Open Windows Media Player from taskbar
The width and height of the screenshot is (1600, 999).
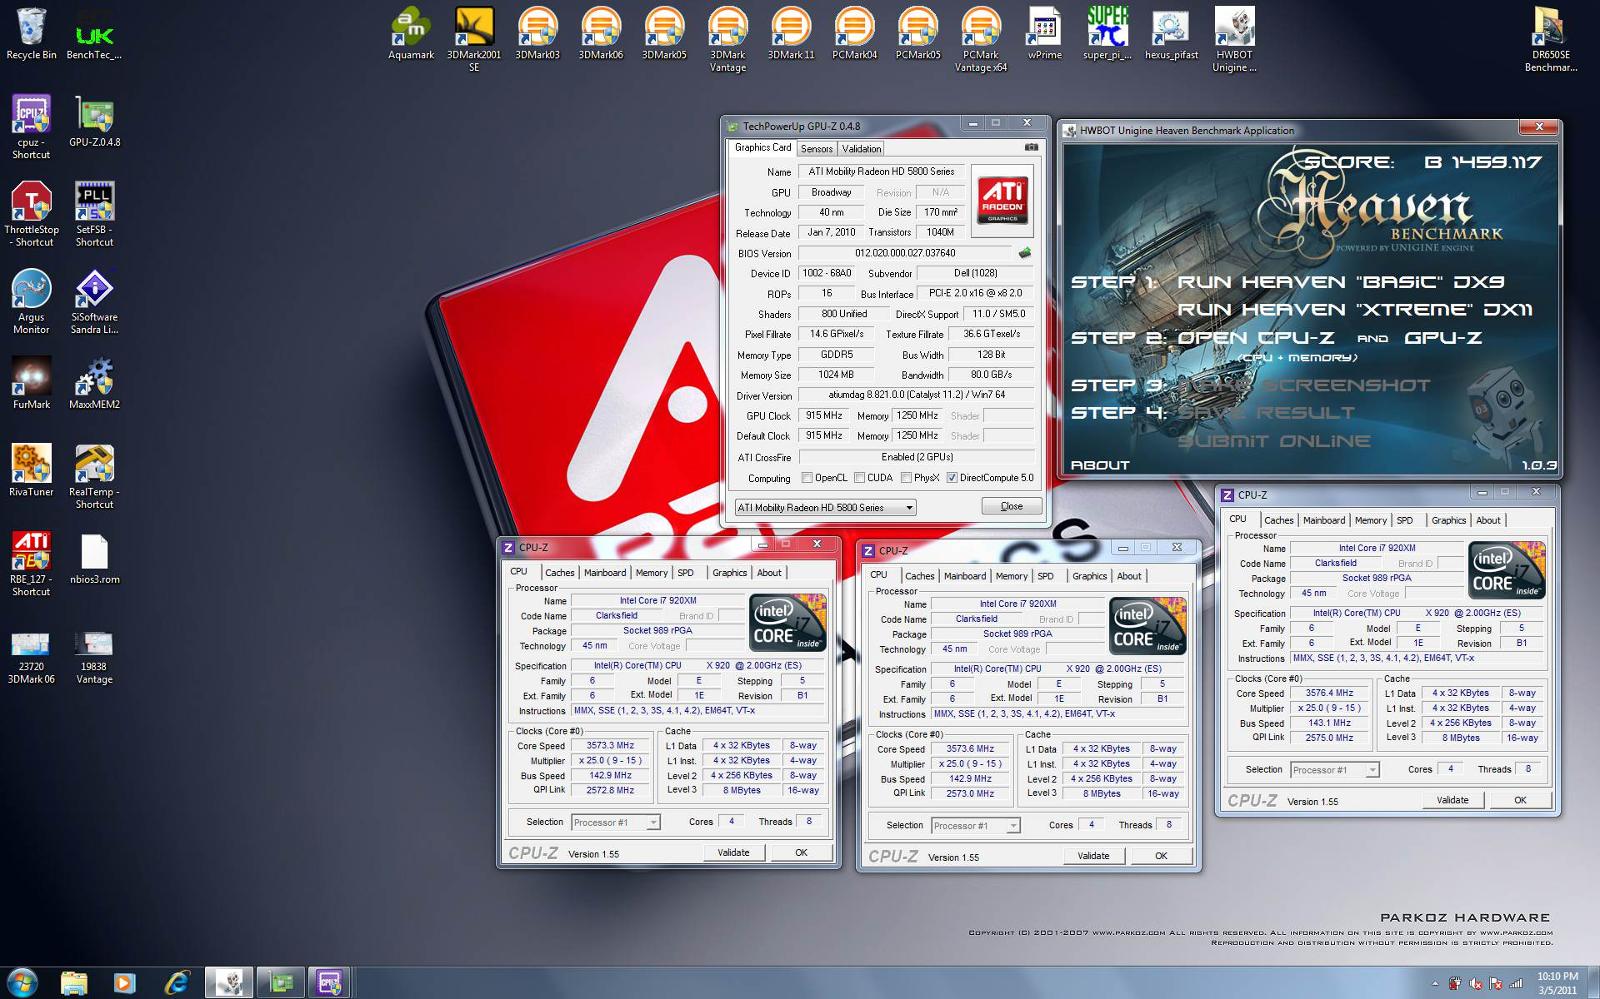click(x=125, y=983)
